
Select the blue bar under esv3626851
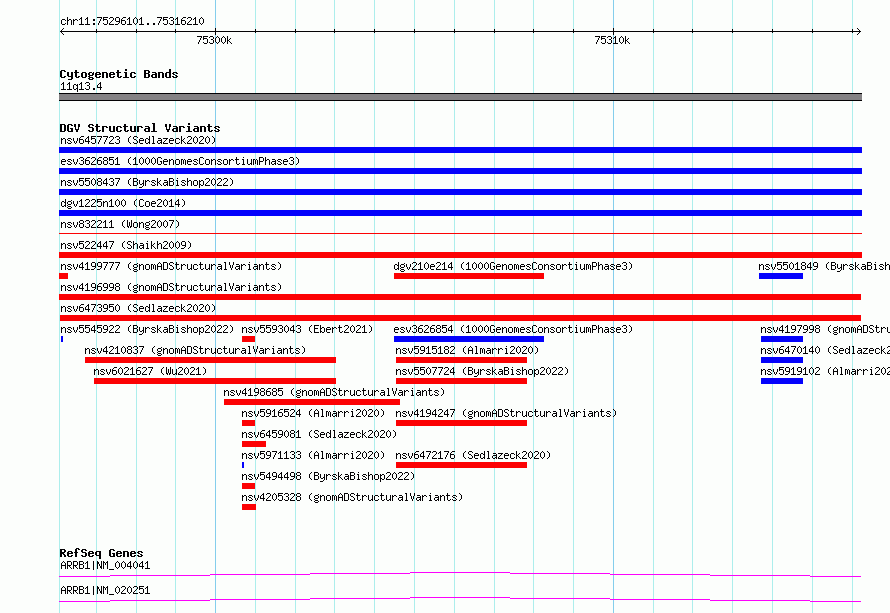pos(460,171)
